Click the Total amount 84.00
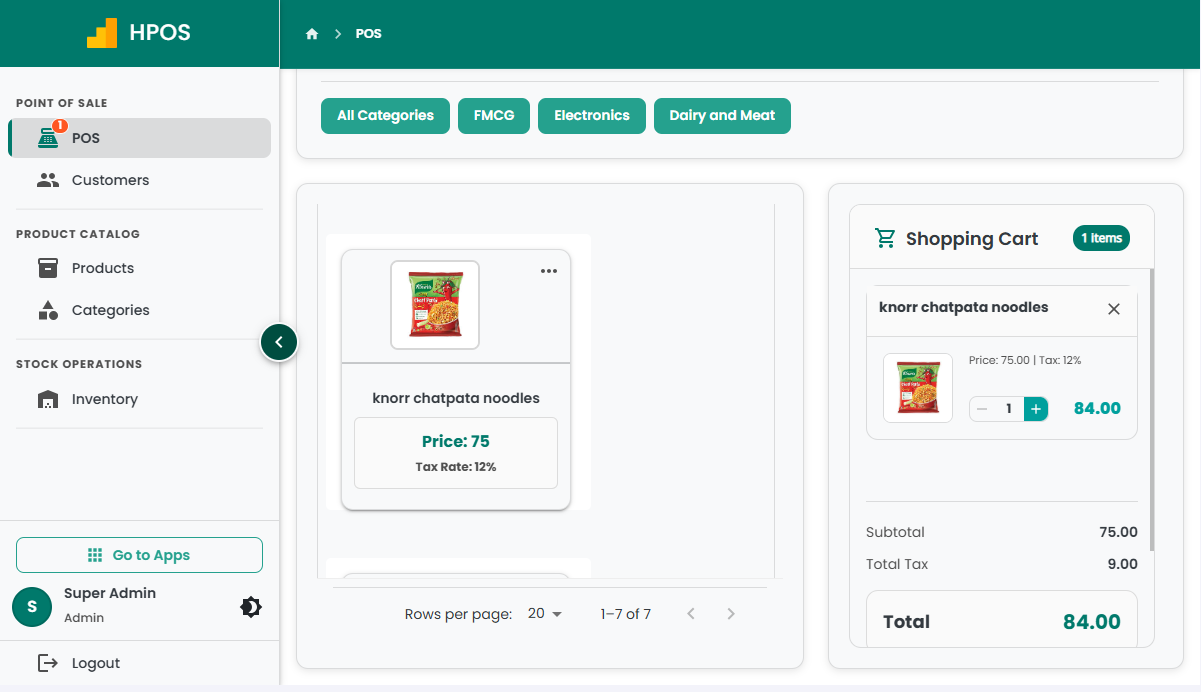This screenshot has width=1201, height=692. 1092,622
